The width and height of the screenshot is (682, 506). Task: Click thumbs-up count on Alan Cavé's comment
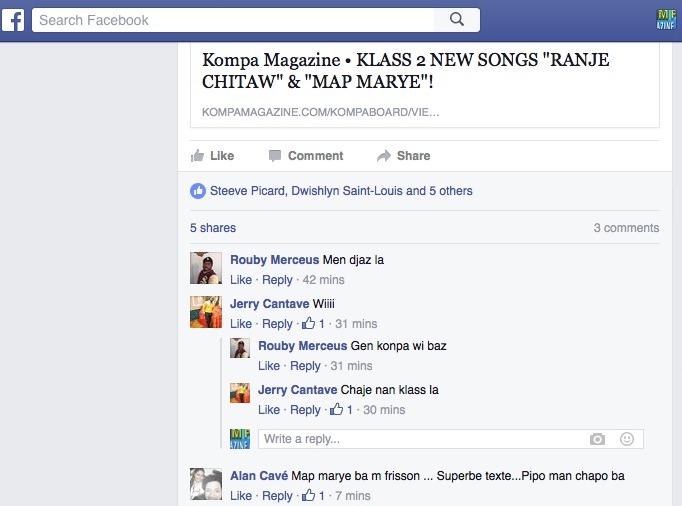[313, 496]
